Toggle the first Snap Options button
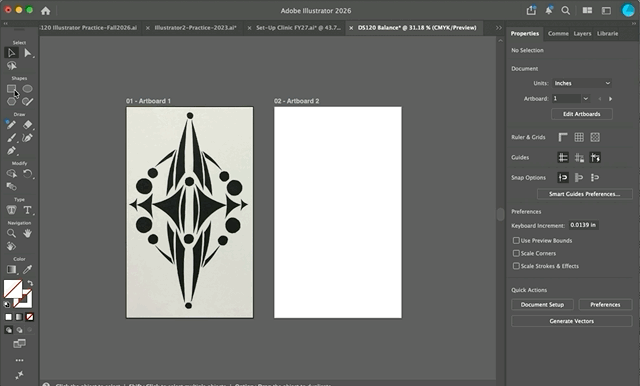Image resolution: width=640 pixels, height=386 pixels. tap(563, 177)
